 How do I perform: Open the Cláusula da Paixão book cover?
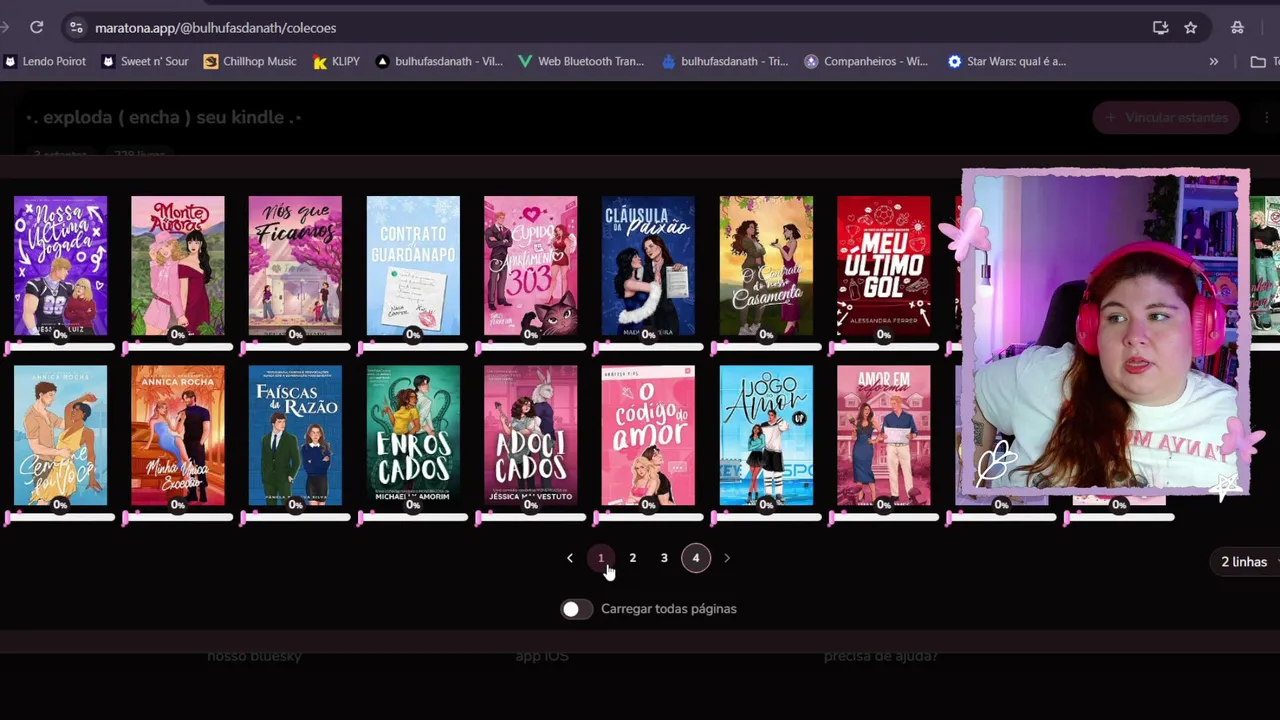(x=648, y=265)
